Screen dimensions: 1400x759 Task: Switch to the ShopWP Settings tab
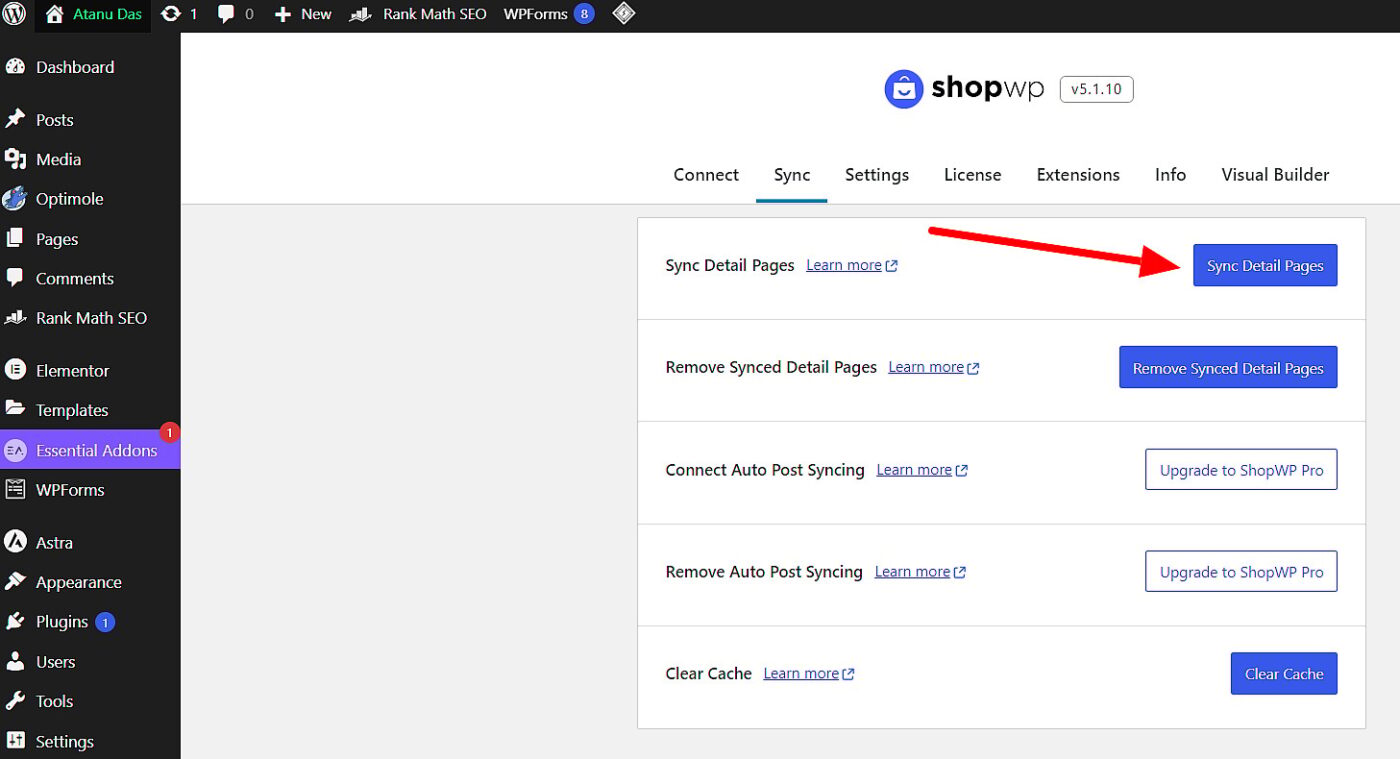(877, 174)
